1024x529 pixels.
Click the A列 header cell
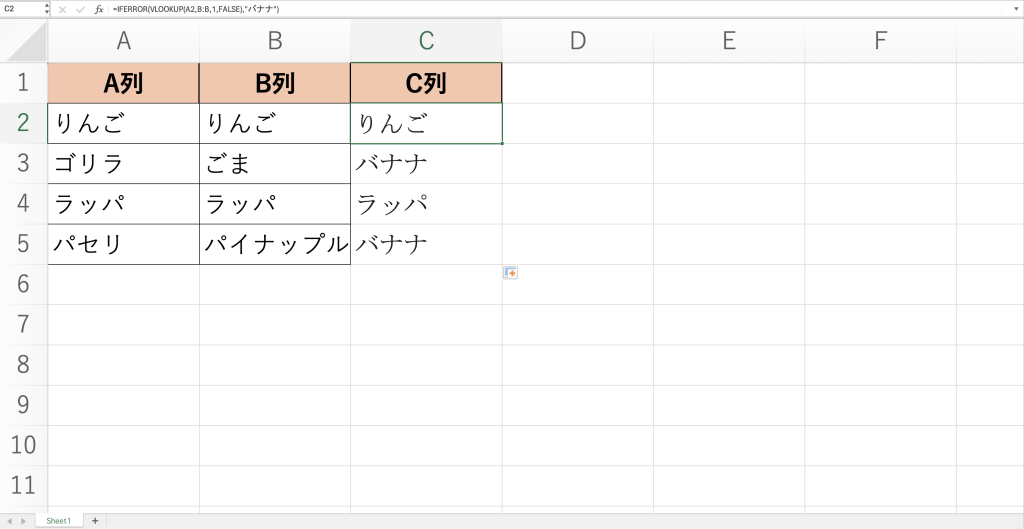(x=124, y=83)
